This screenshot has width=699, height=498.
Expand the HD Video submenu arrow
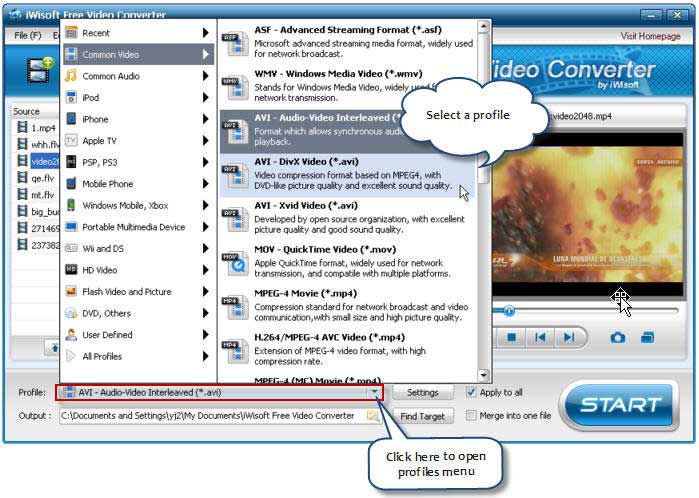[x=206, y=270]
